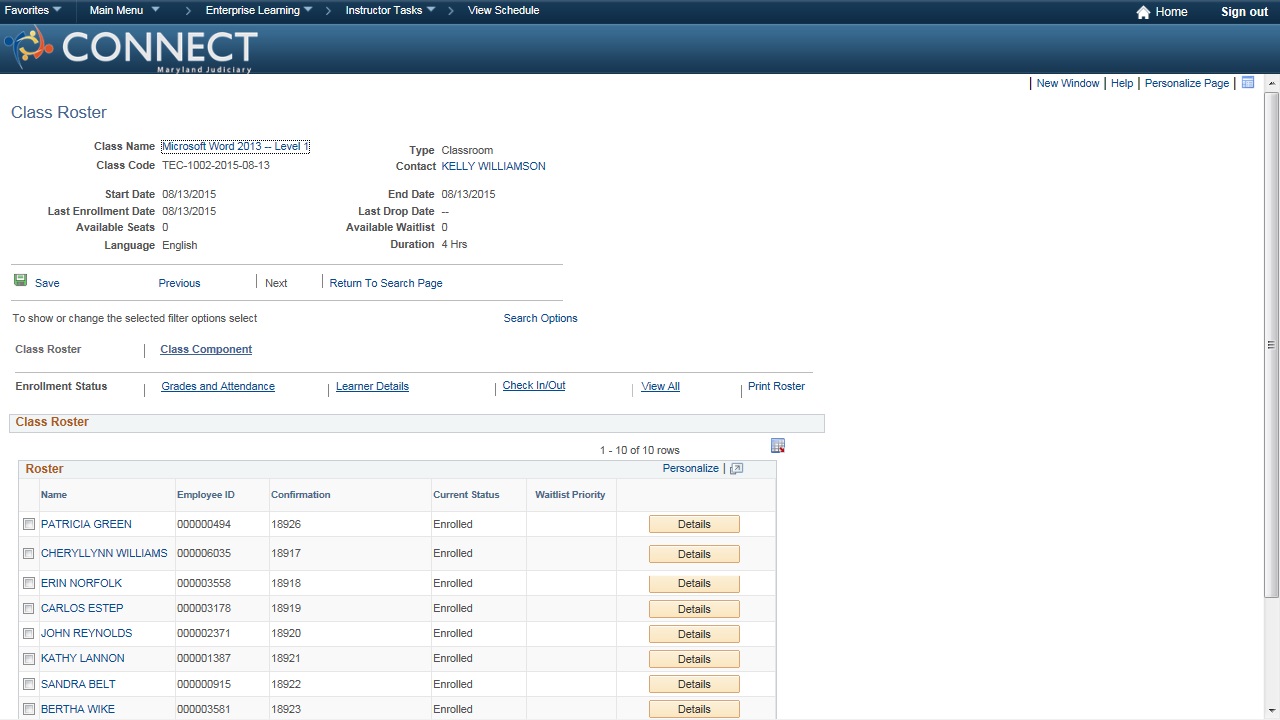The image size is (1280, 720).
Task: Click the Help link
Action: (x=1122, y=83)
